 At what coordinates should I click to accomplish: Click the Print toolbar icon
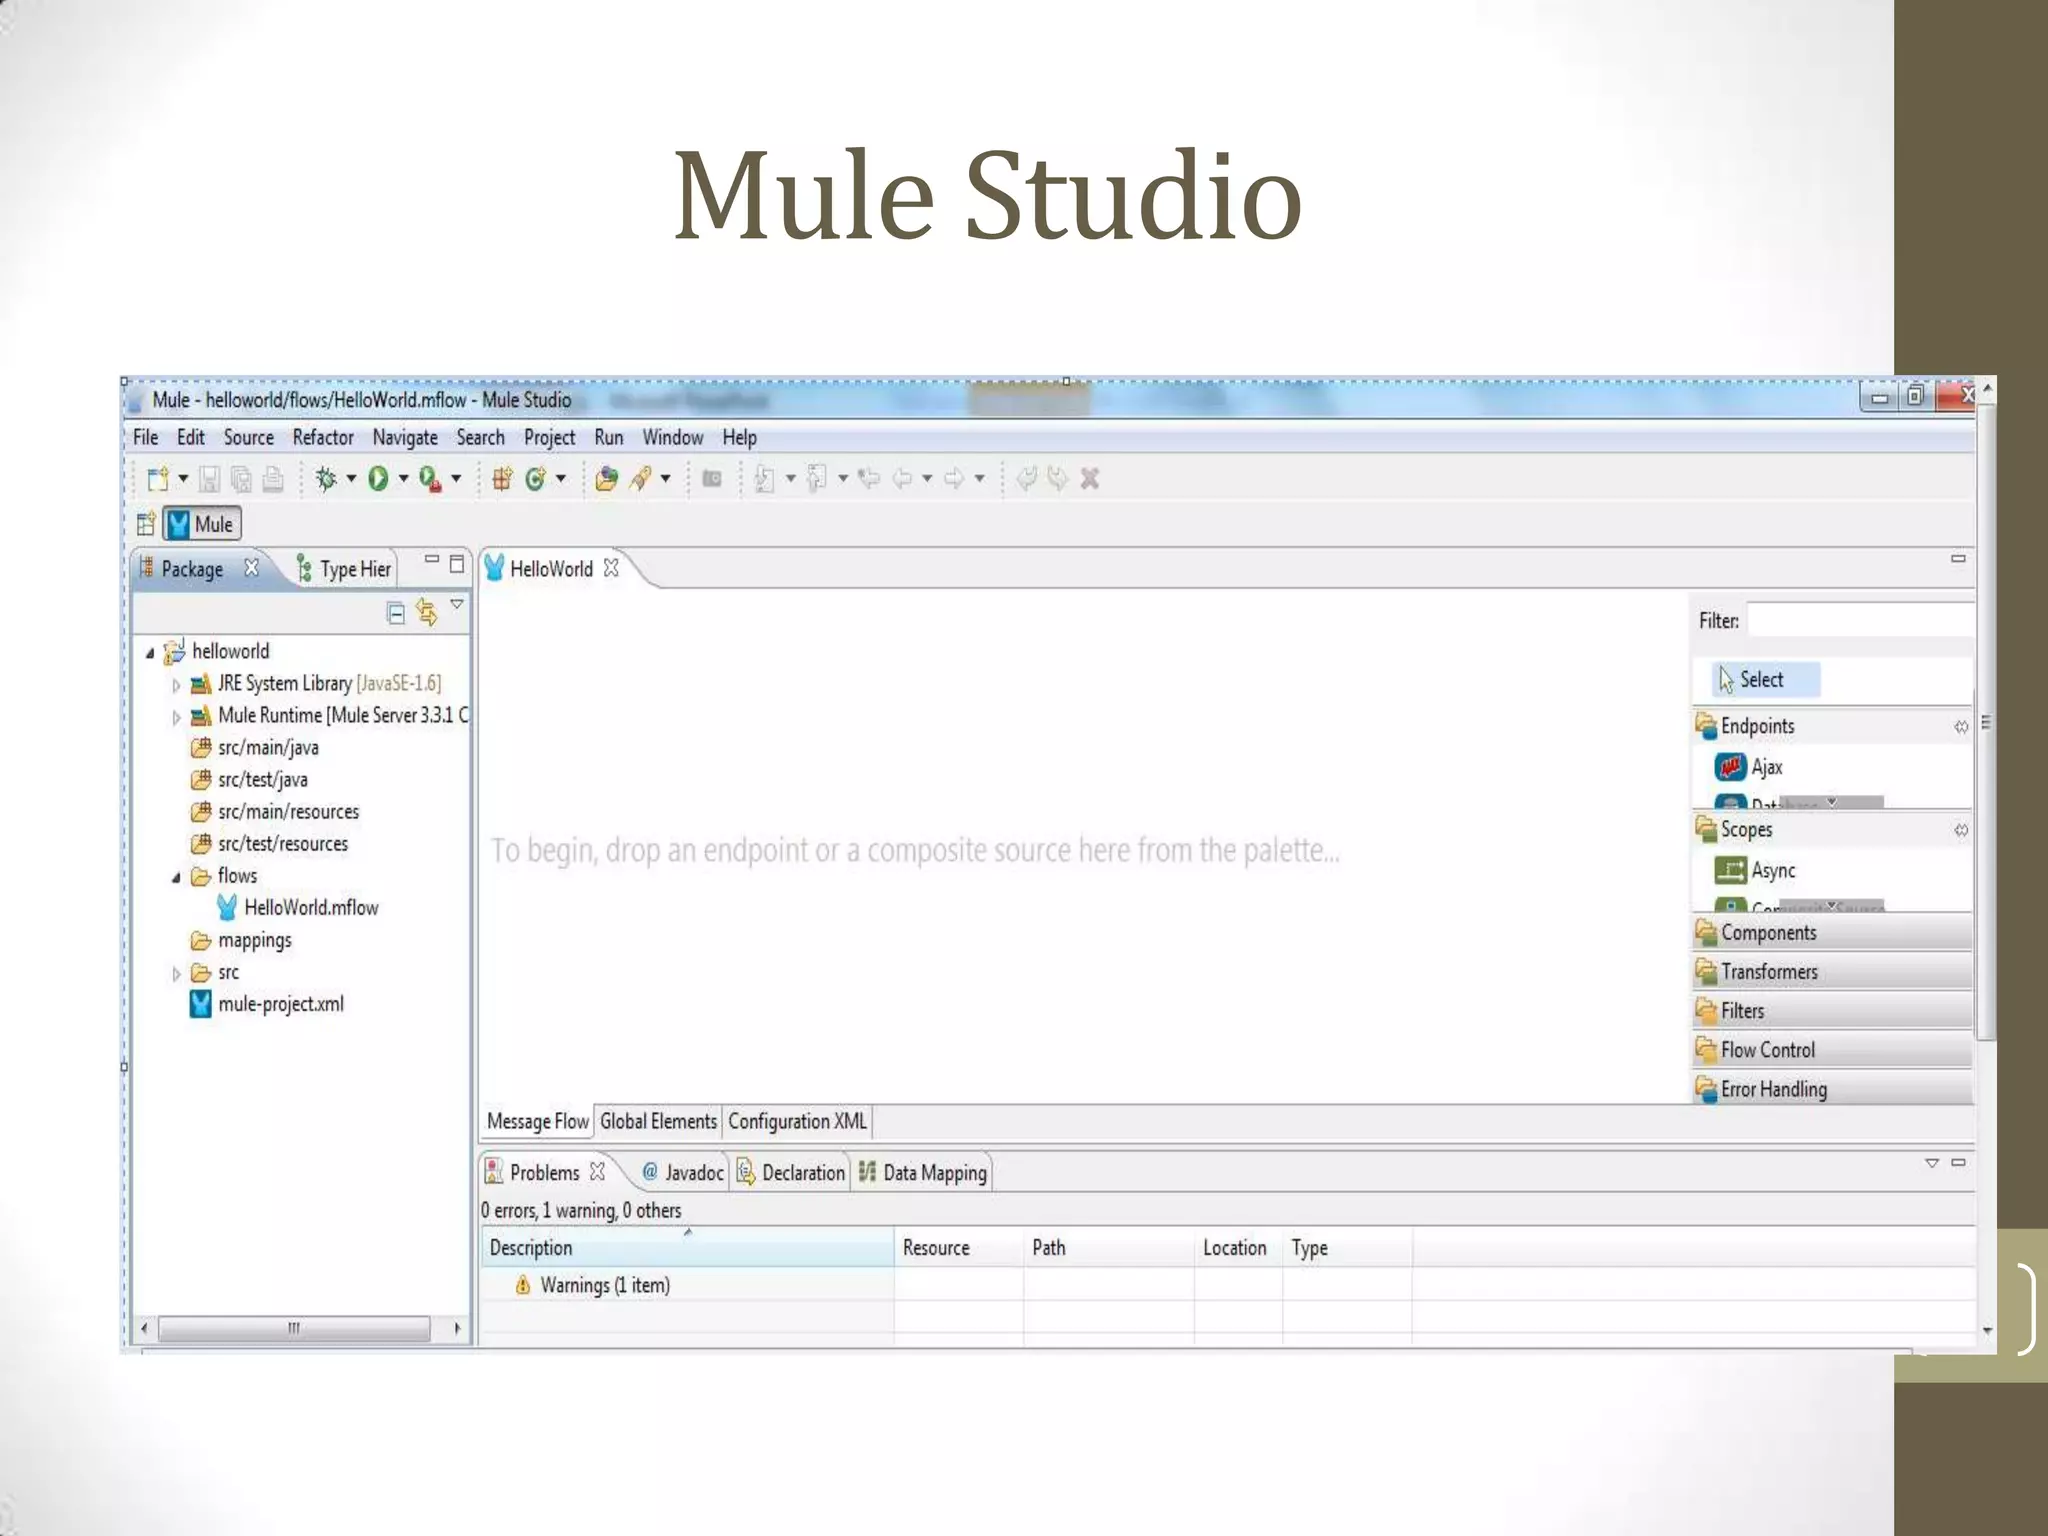click(x=273, y=479)
